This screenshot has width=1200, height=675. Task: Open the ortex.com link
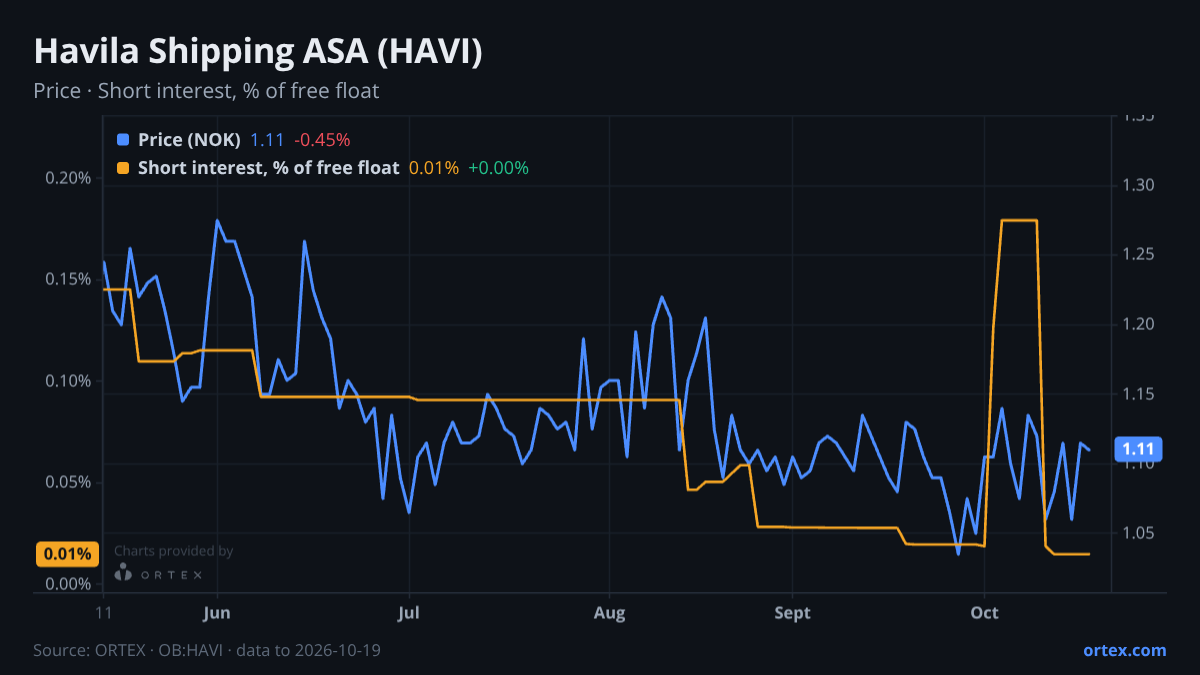1124,650
